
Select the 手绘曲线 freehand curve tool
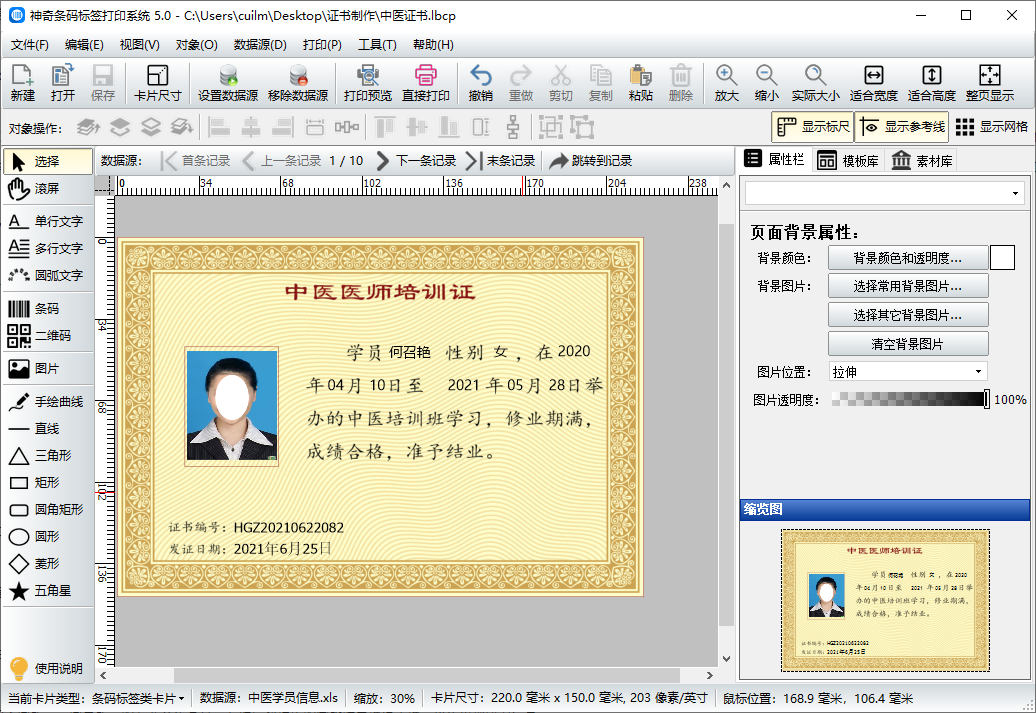coord(47,402)
